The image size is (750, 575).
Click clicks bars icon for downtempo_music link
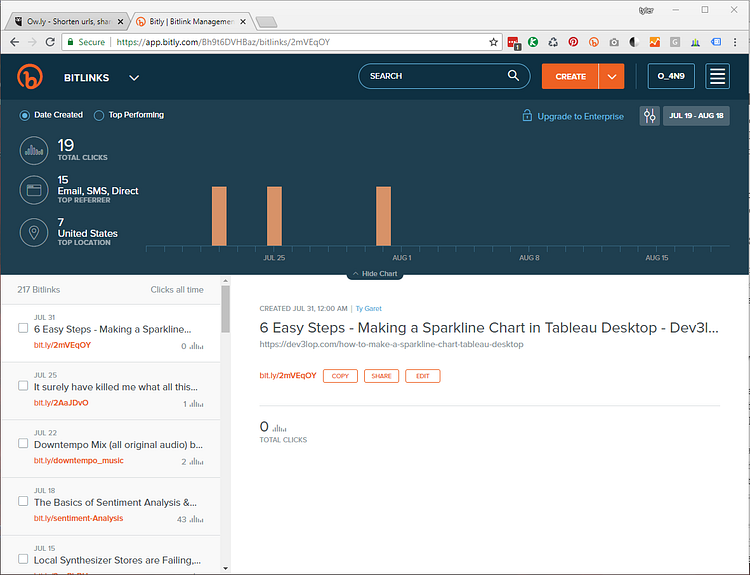click(197, 462)
